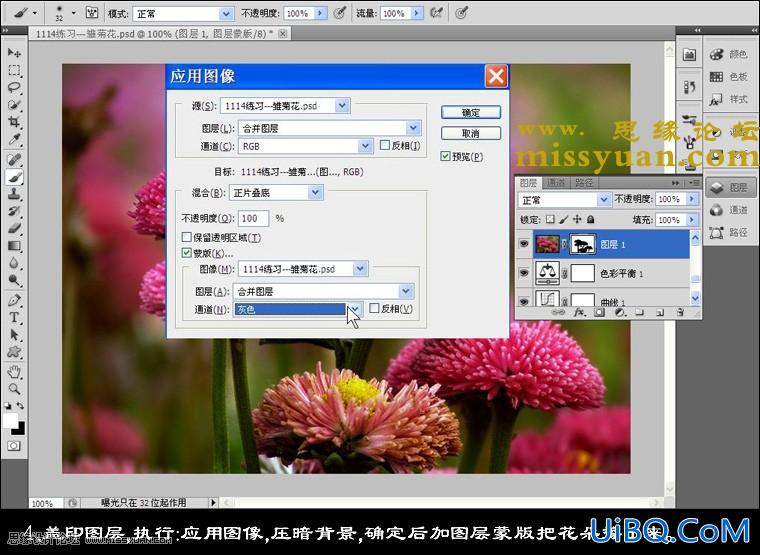Screen dimensions: 760x555
Task: Select the Hand tool
Action: tap(14, 372)
